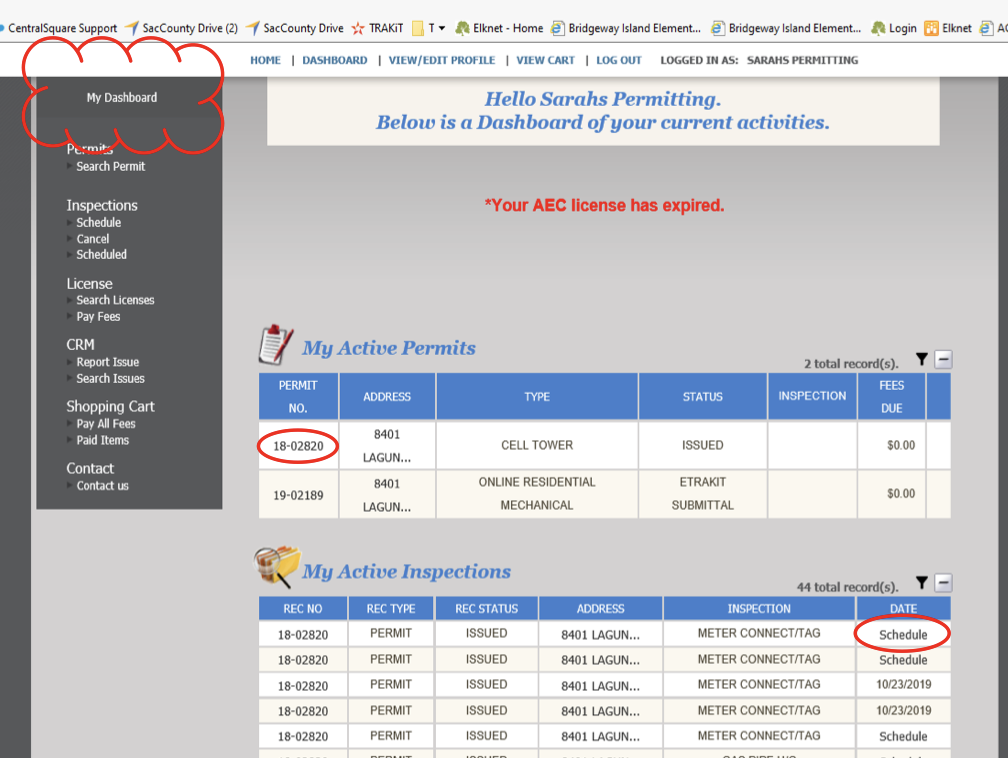Viewport: 1008px width, 758px height.
Task: Select My Dashboard in the sidebar
Action: point(122,98)
